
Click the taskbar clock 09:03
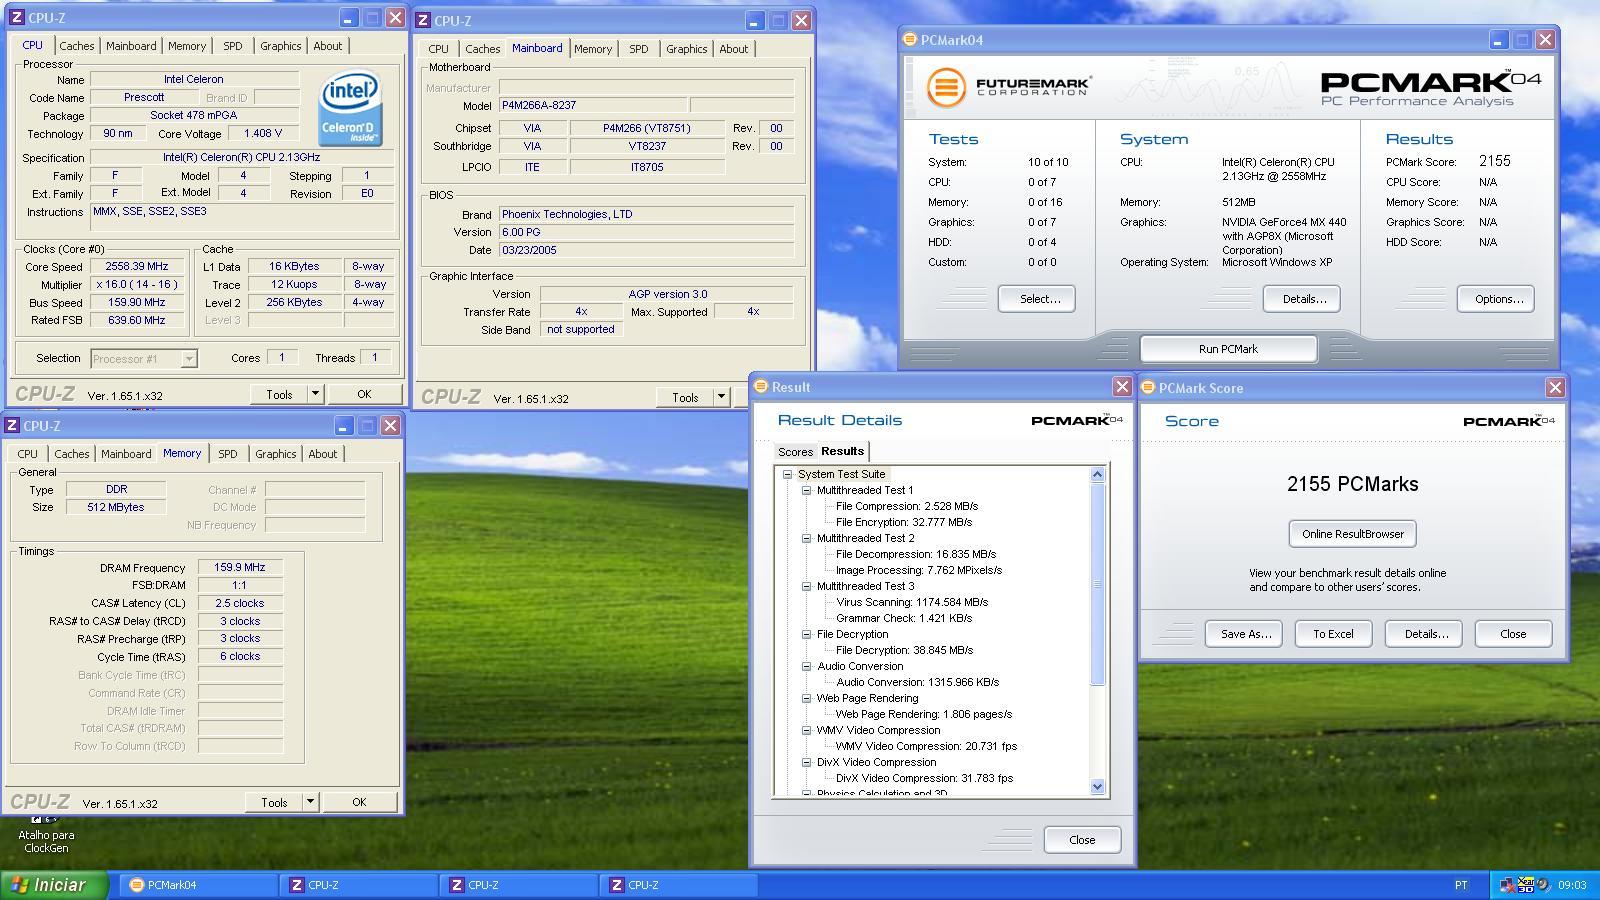[x=1572, y=885]
